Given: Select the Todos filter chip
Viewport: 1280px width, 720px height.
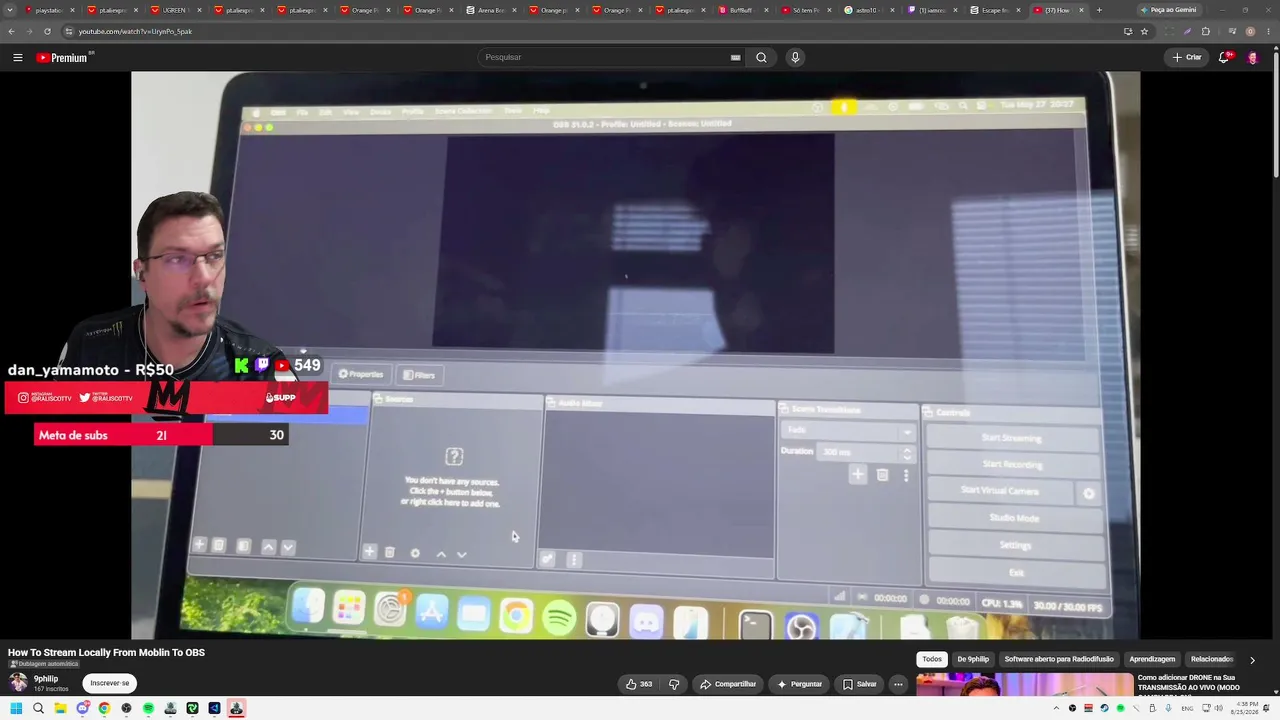Looking at the screenshot, I should point(932,659).
